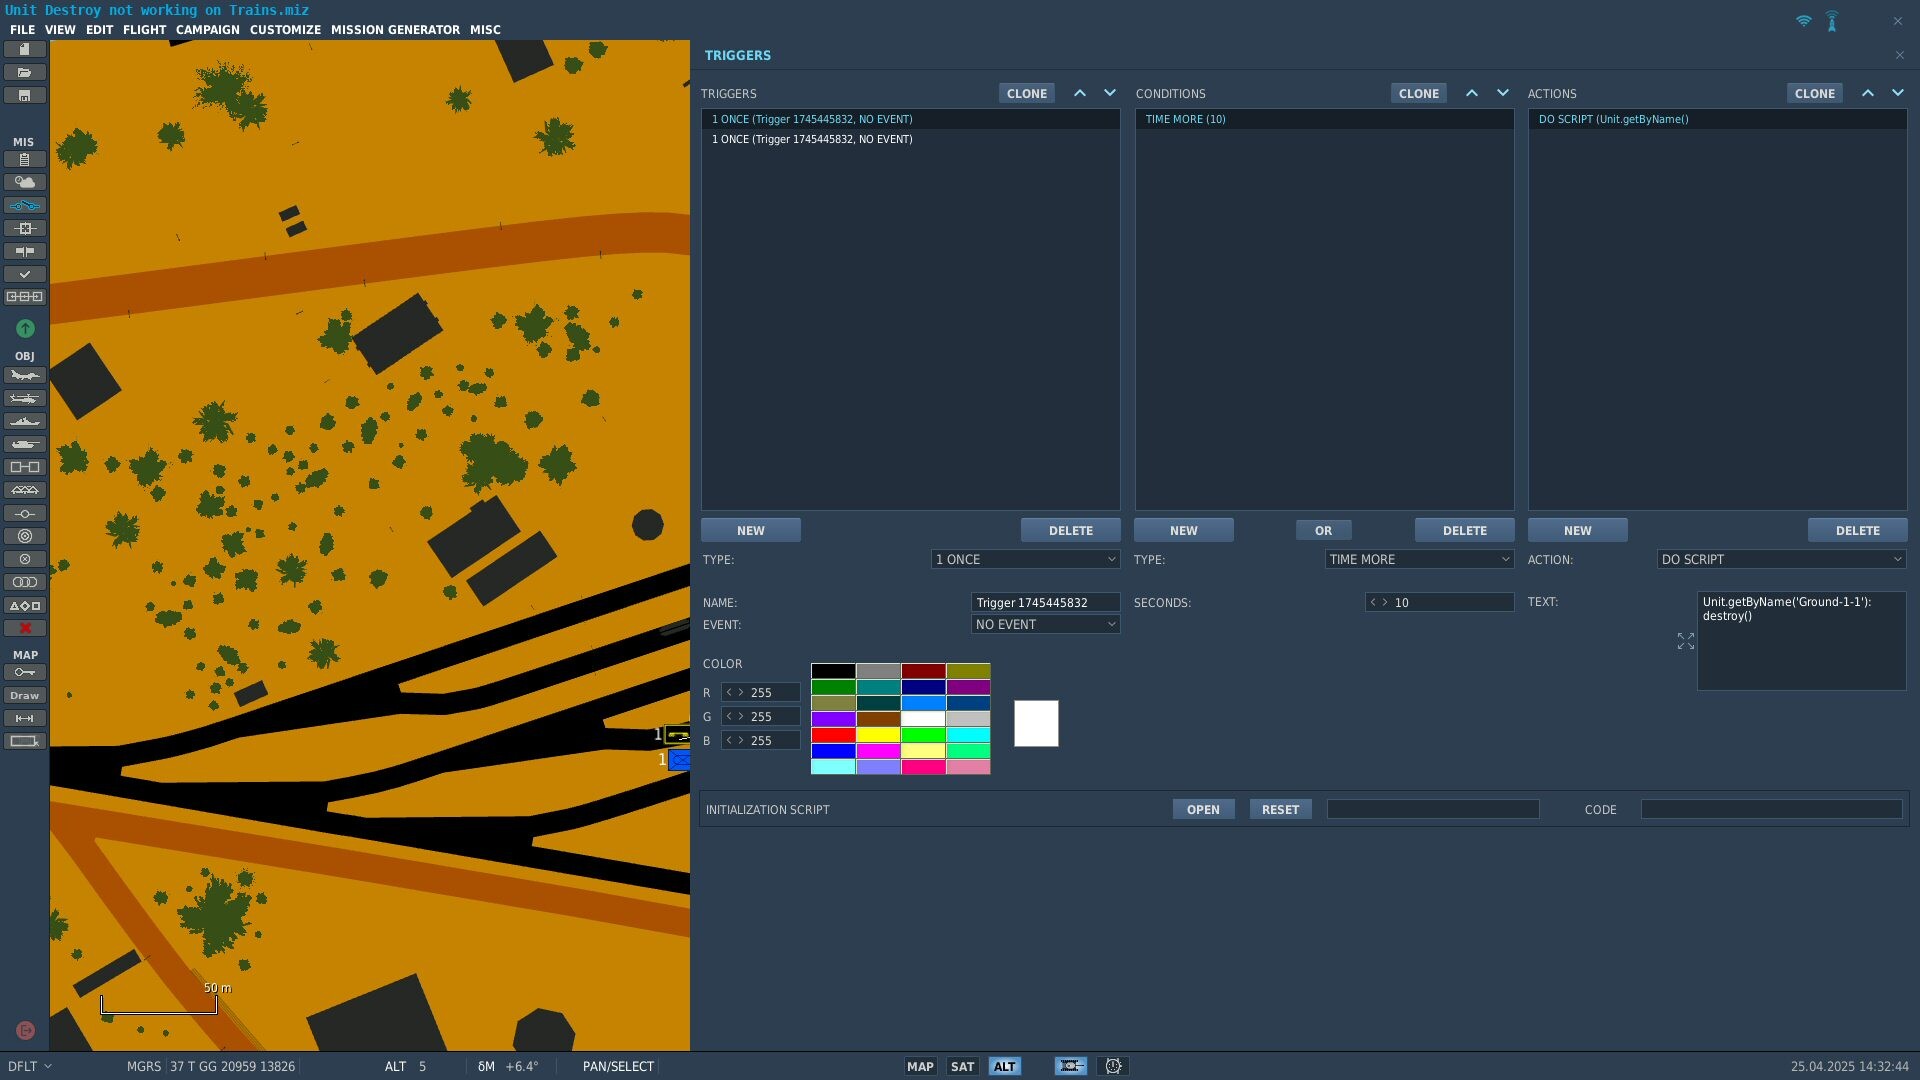Click the initialization script OPEN button
This screenshot has height=1080, width=1920.
(x=1203, y=809)
